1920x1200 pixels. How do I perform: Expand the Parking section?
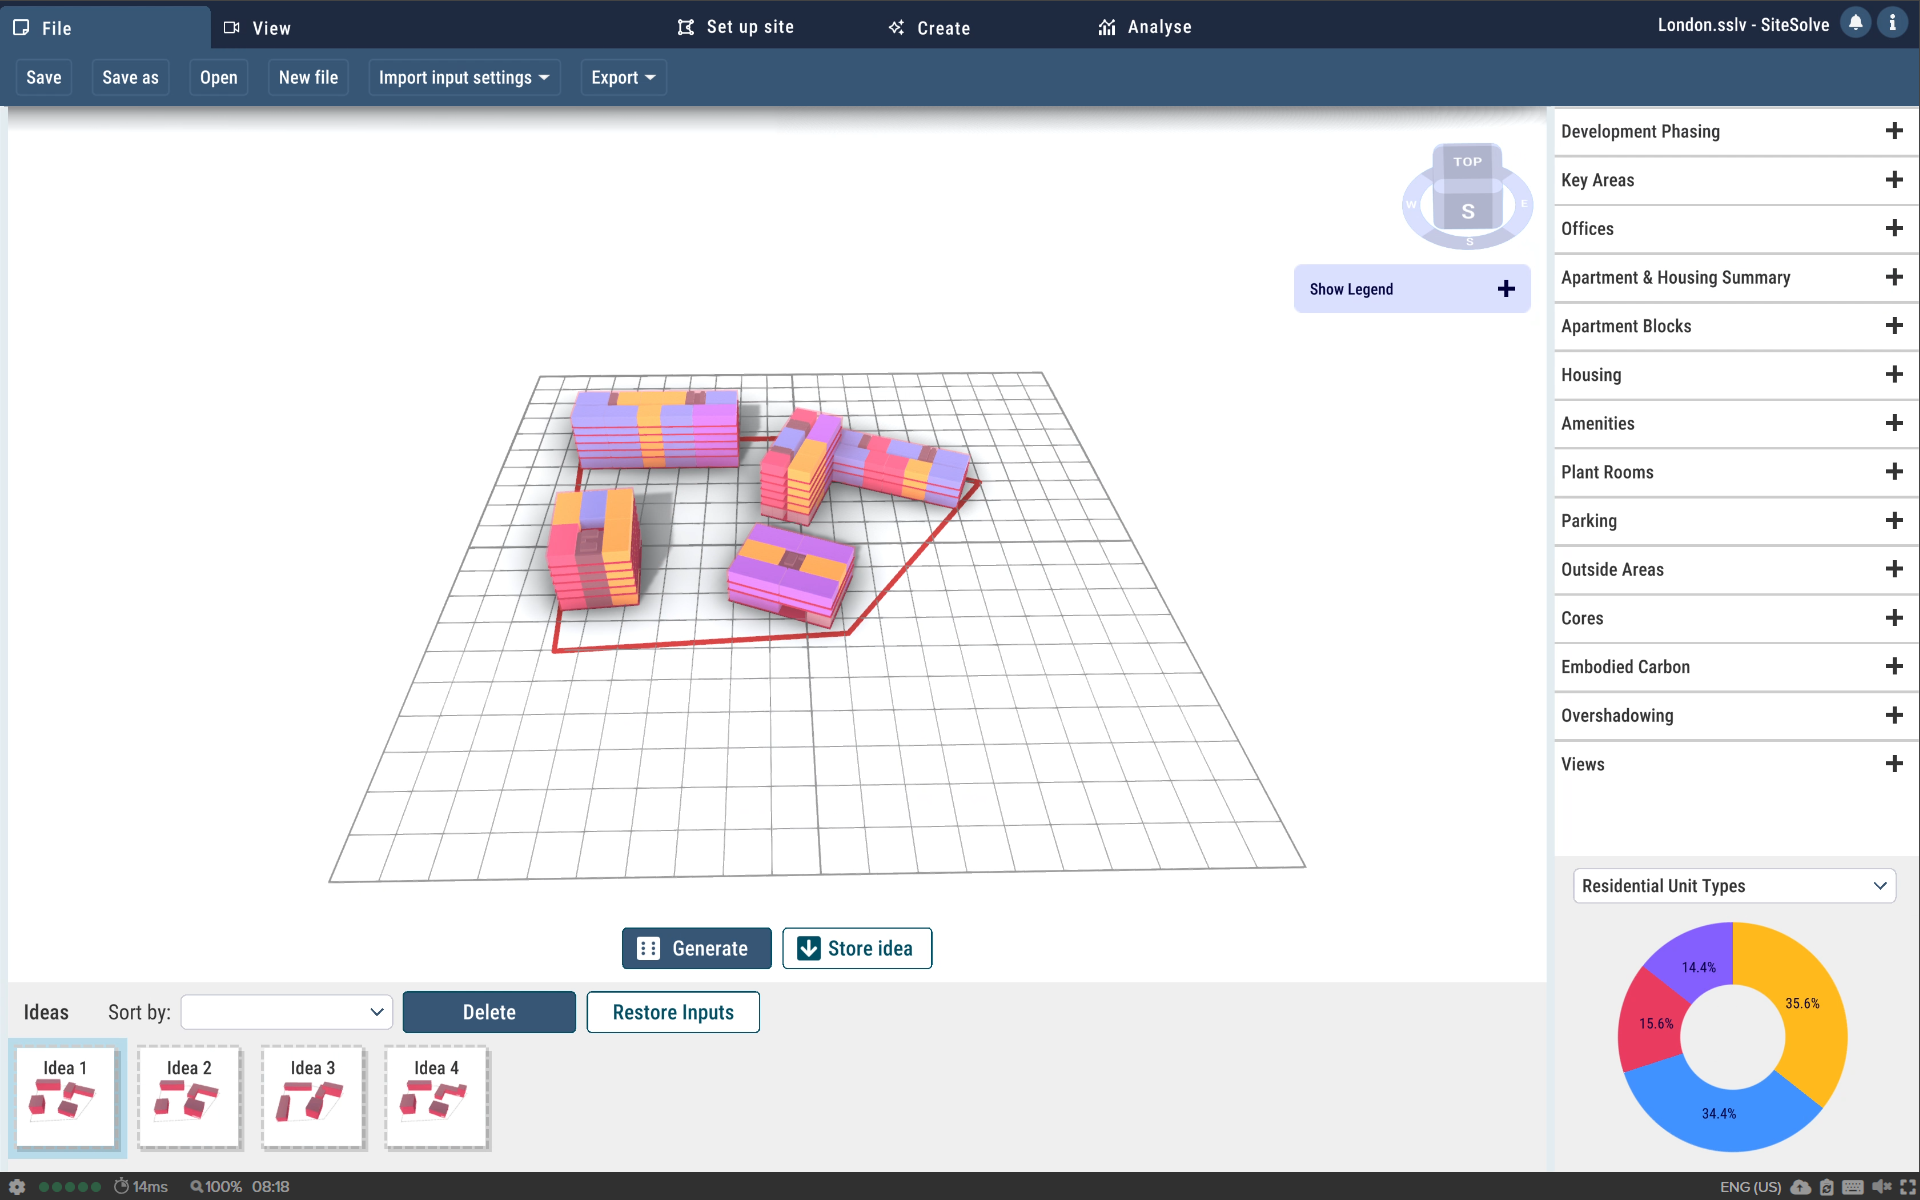coord(1893,521)
